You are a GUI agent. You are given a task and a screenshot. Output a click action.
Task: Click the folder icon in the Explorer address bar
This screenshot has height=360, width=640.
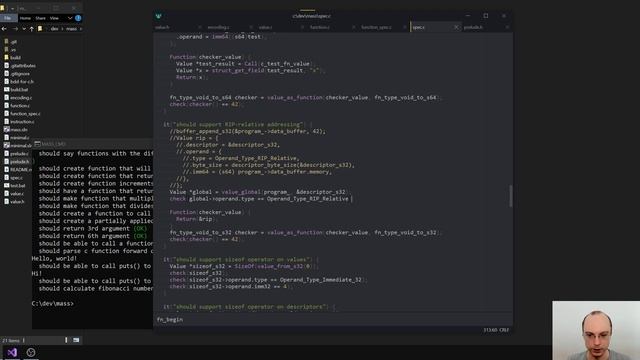pos(40,29)
